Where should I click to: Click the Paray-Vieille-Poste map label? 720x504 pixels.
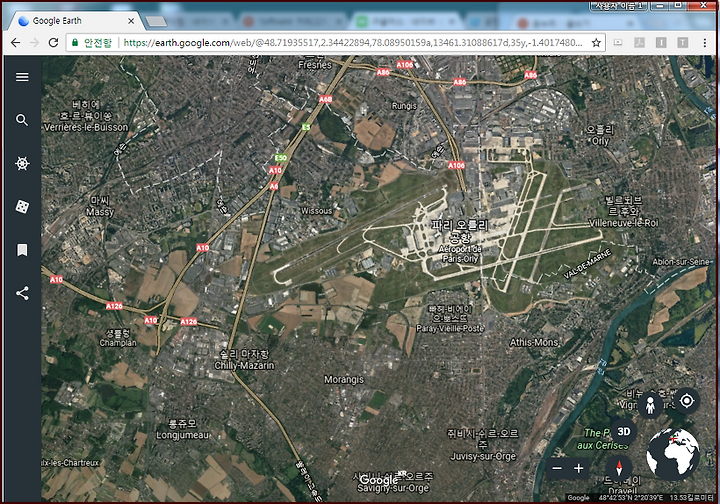pos(450,328)
